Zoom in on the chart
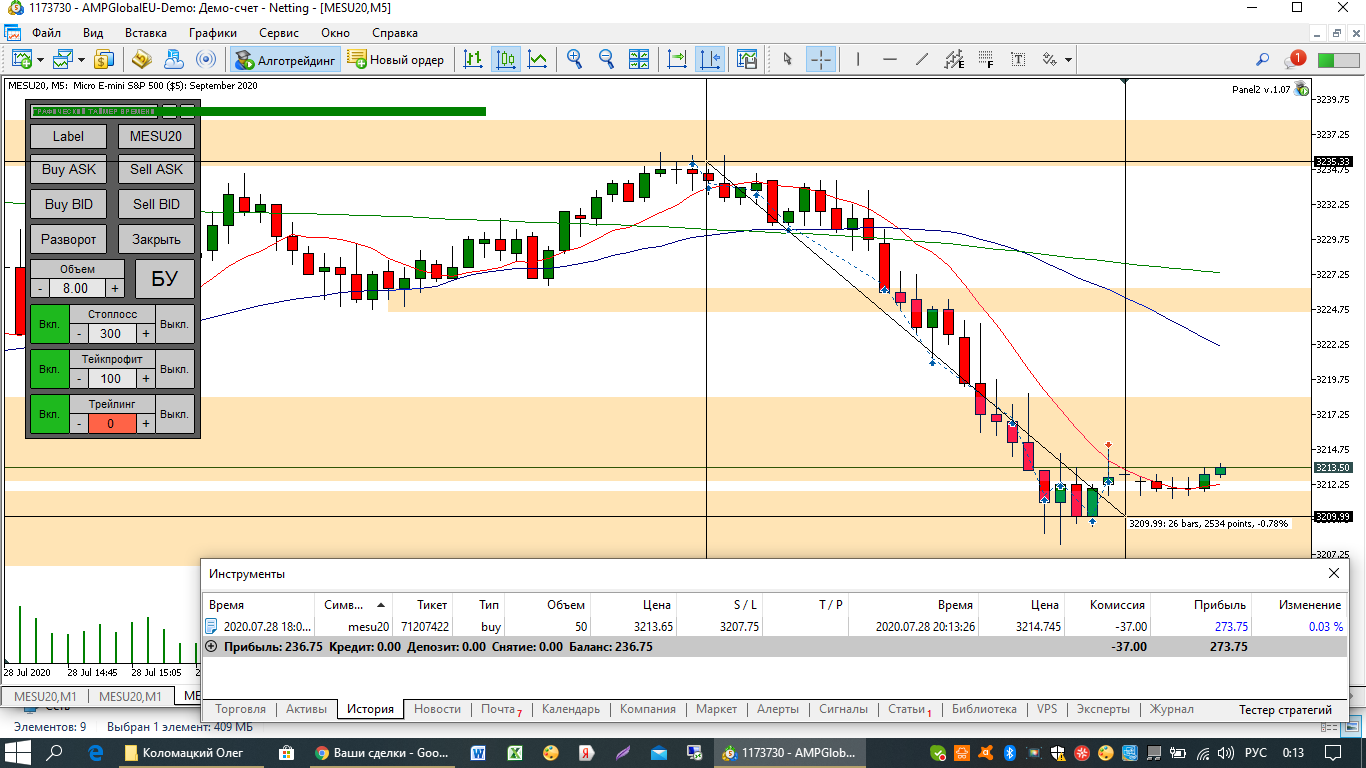1366x768 pixels. coord(574,59)
